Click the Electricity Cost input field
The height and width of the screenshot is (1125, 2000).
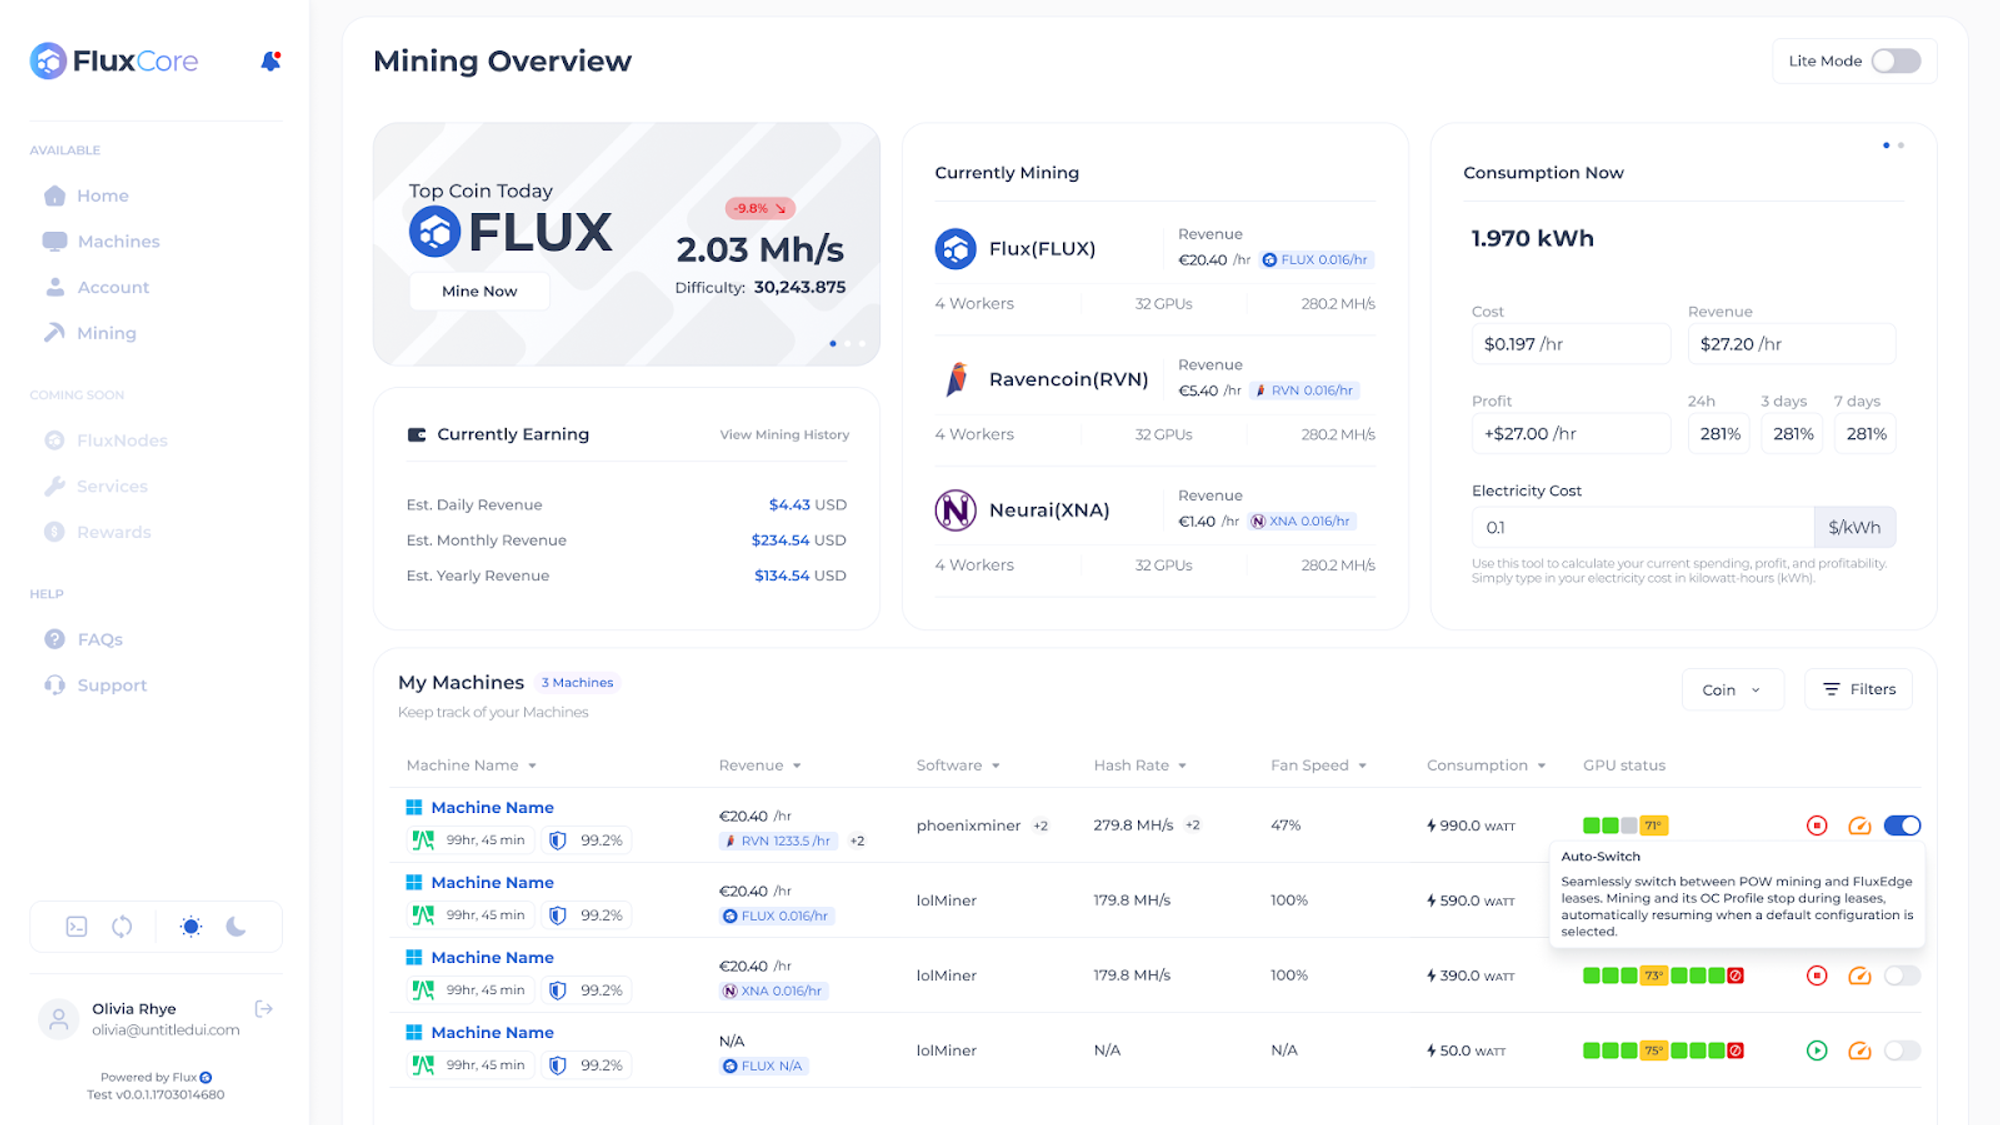tap(1642, 527)
